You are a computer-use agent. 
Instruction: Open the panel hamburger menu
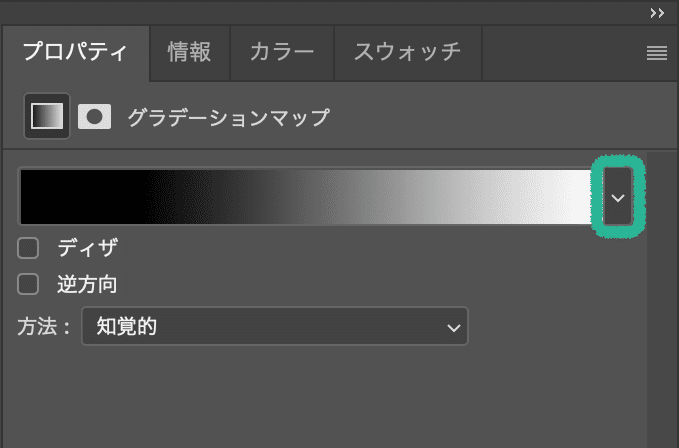coord(656,53)
